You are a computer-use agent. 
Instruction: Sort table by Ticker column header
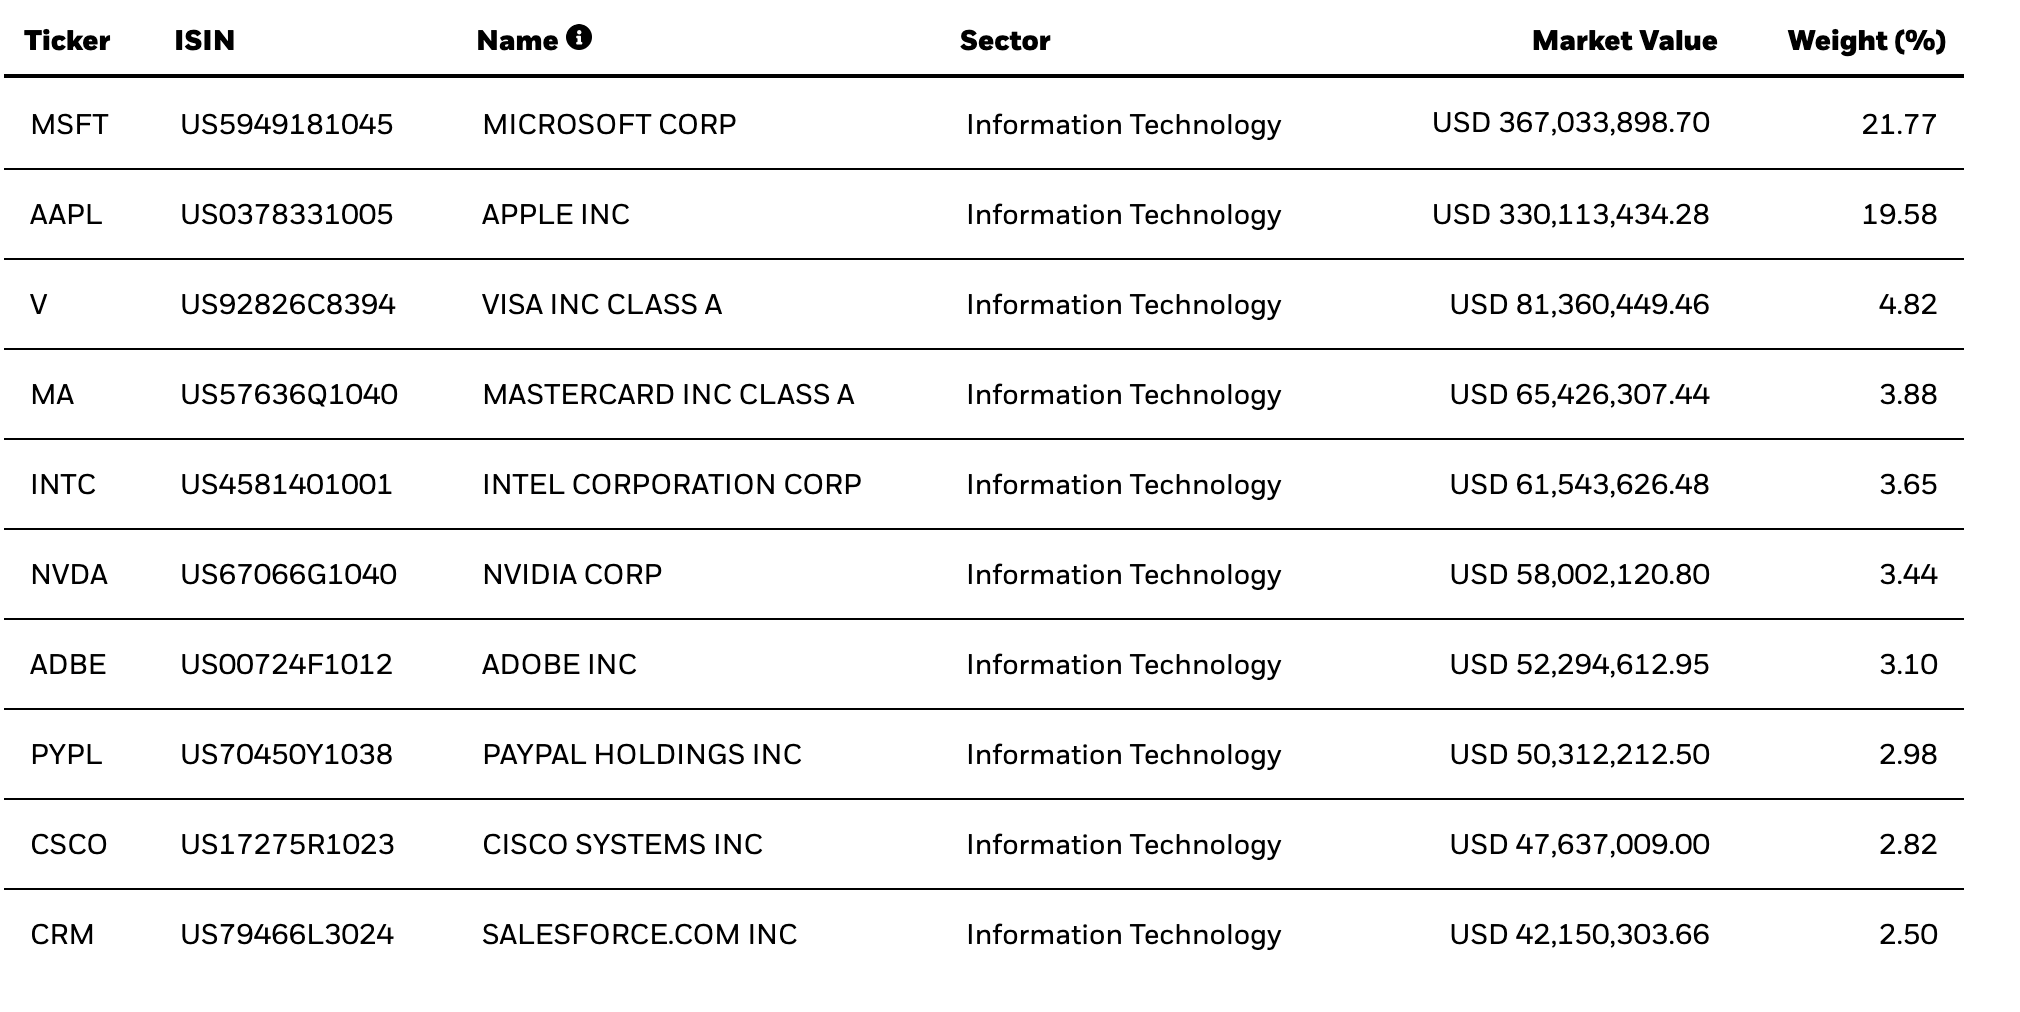(67, 41)
